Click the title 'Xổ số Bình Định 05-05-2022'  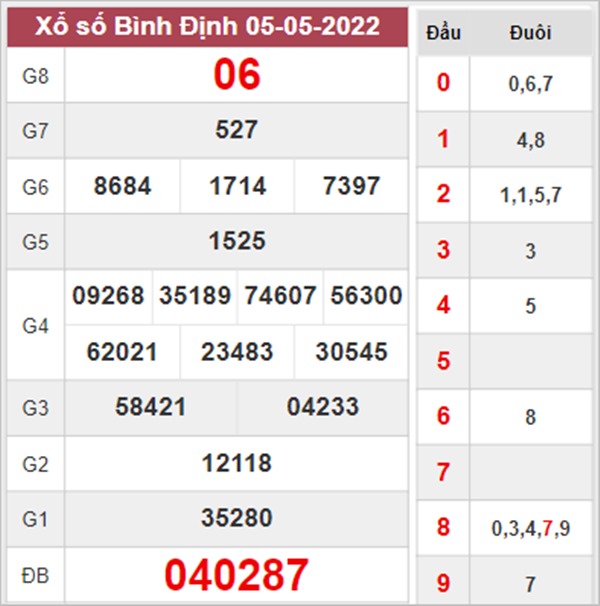208,26
